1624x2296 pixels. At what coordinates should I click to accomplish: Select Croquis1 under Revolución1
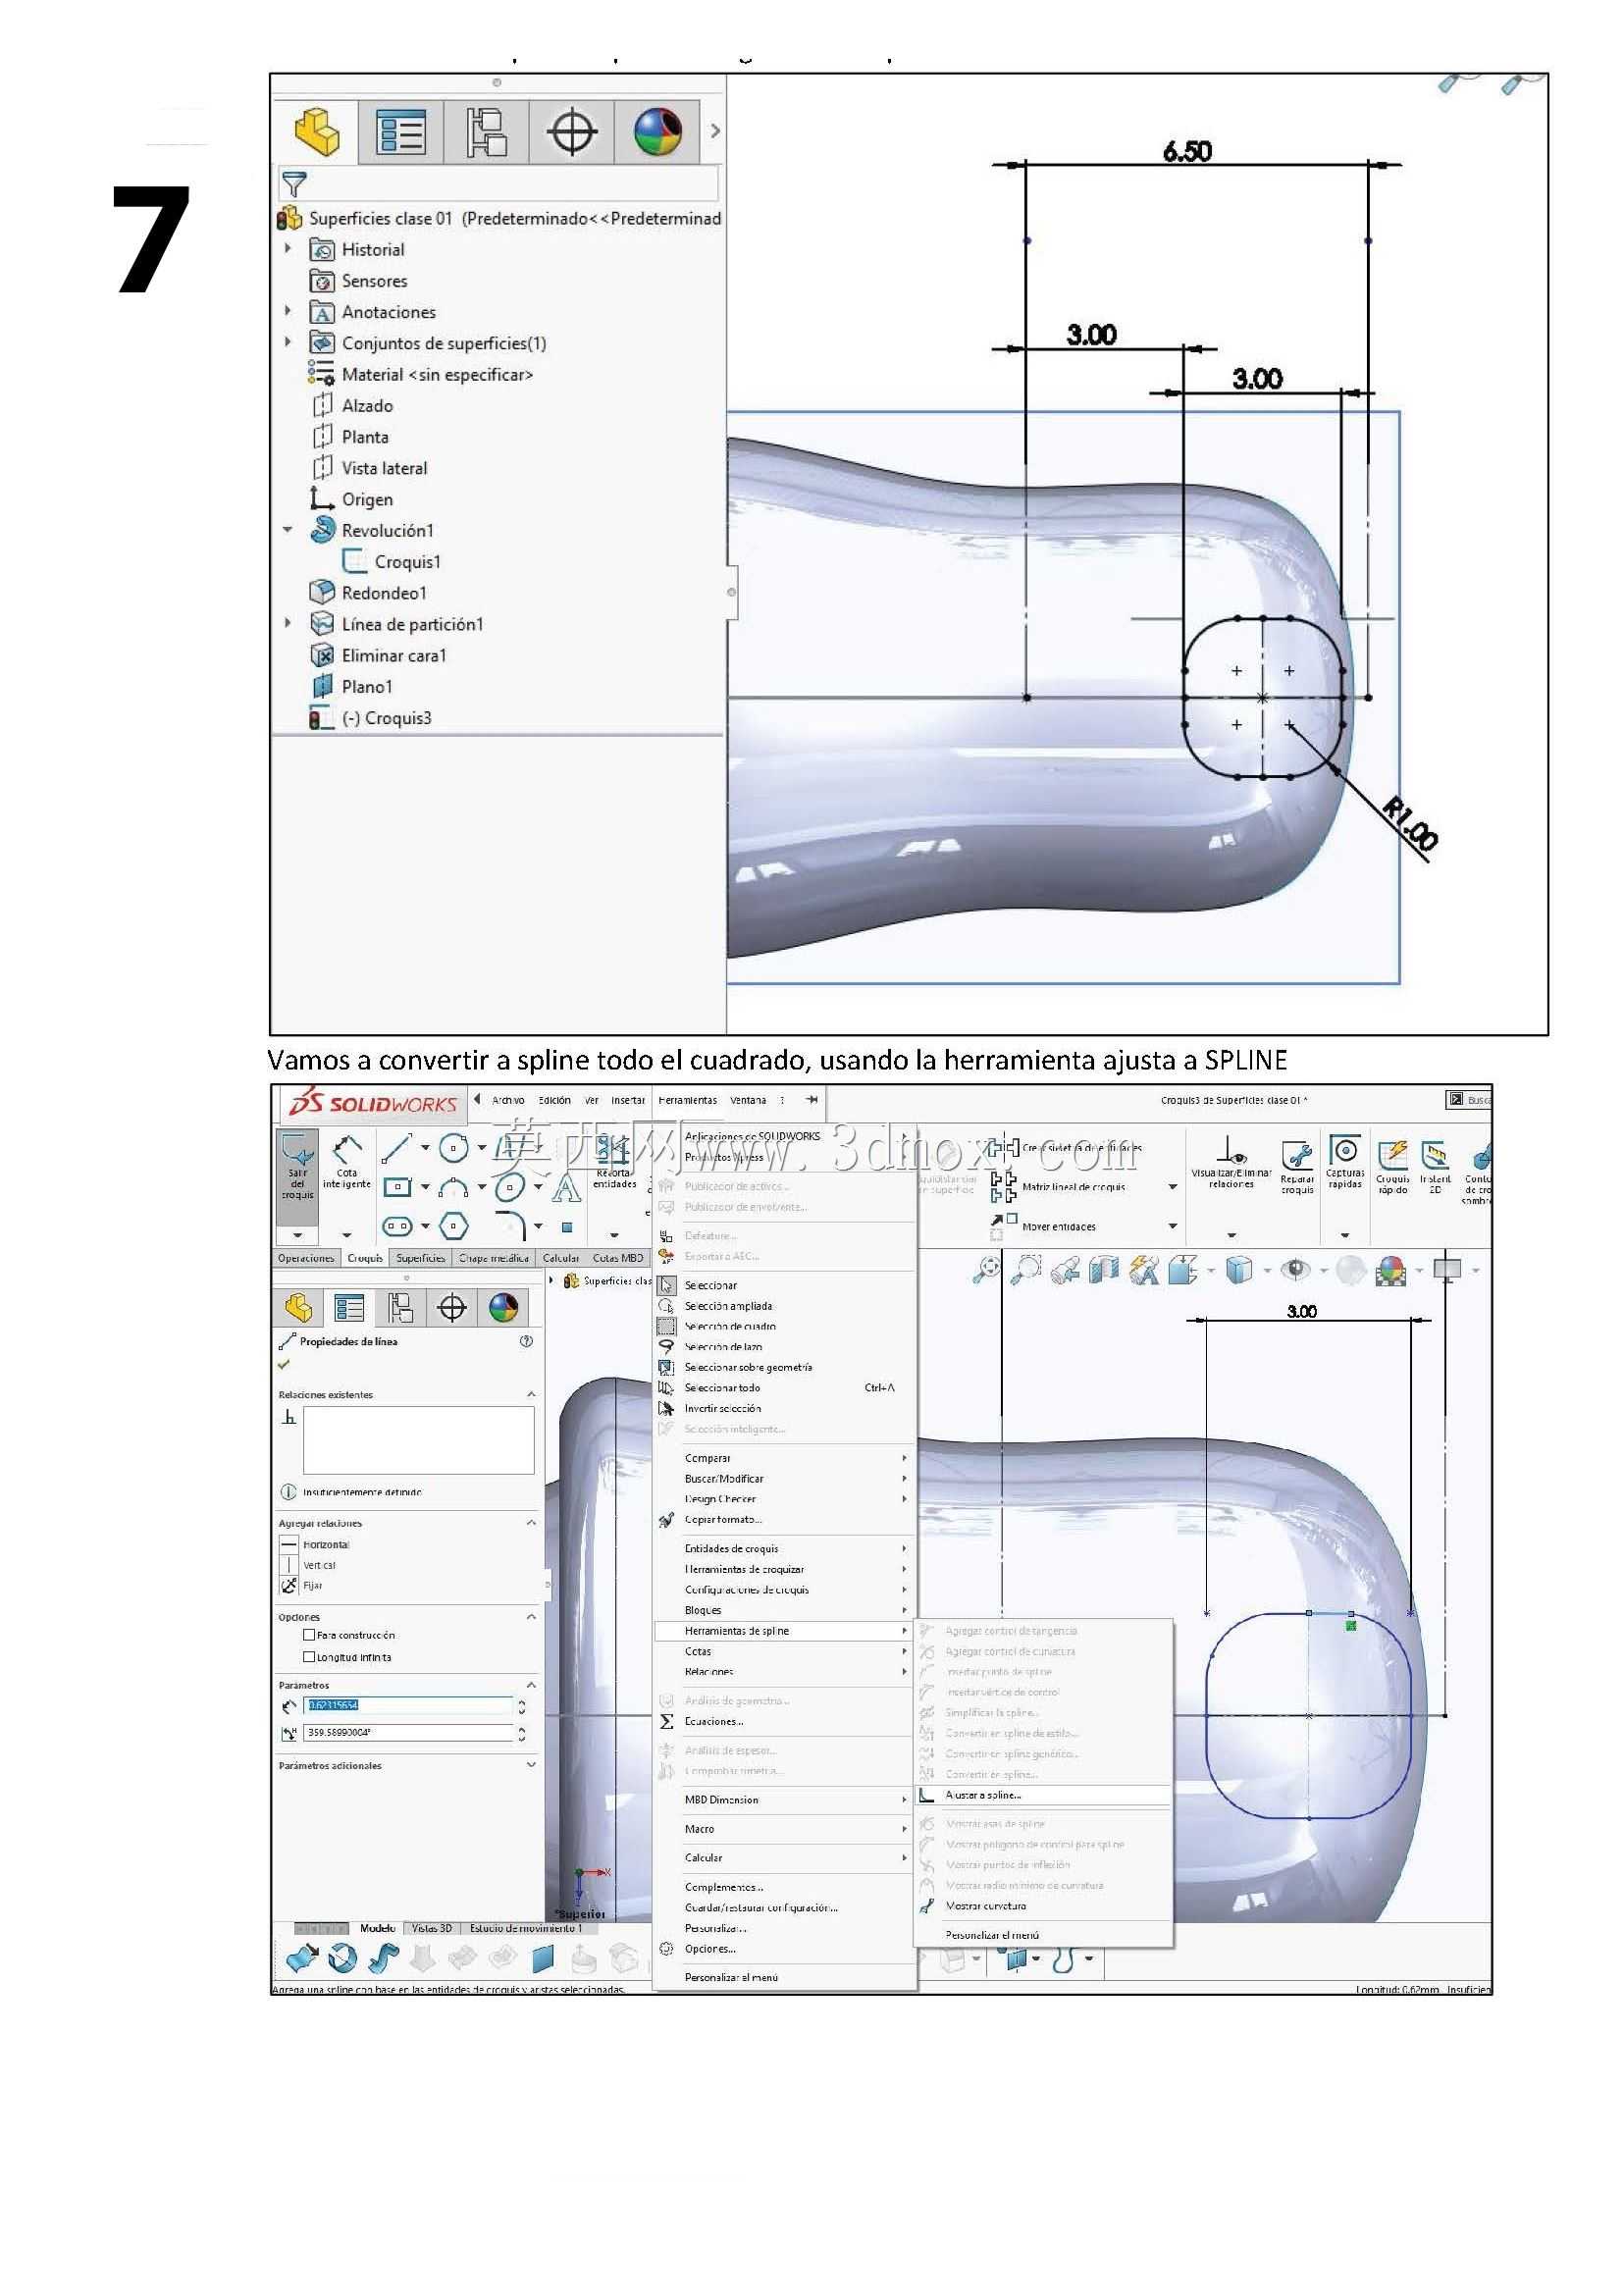391,562
